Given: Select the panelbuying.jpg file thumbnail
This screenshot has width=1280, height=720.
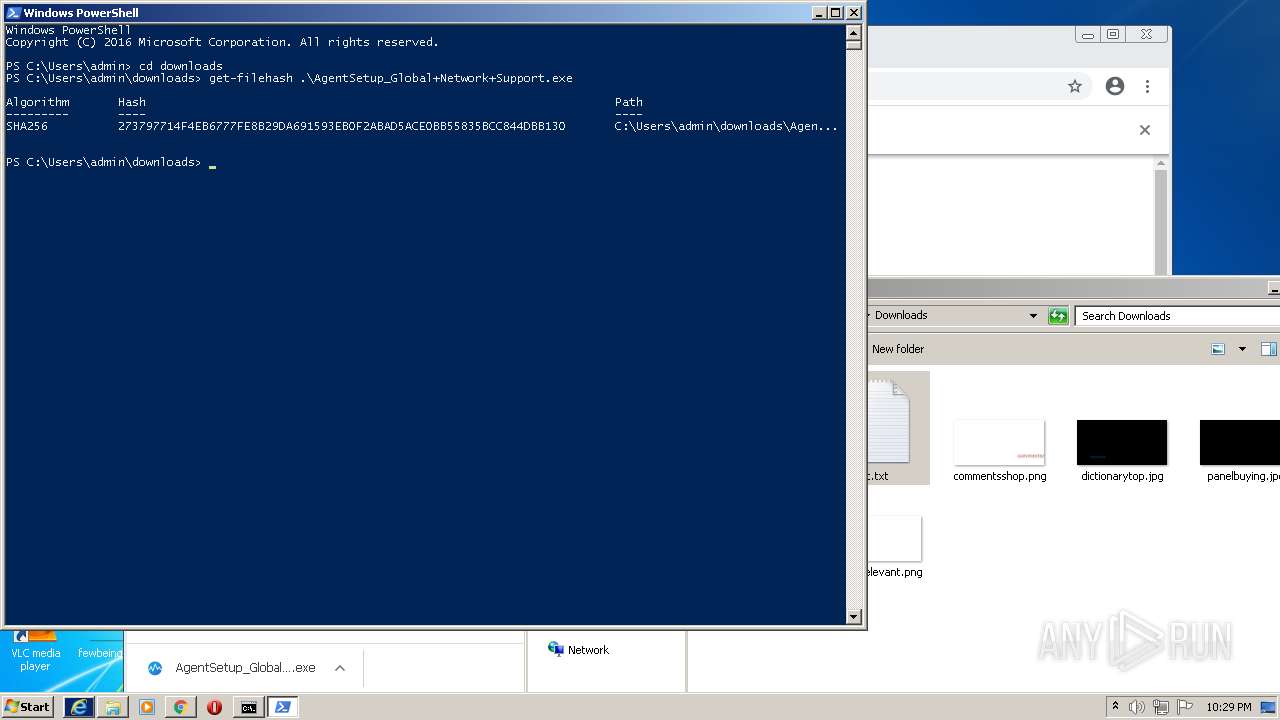Looking at the screenshot, I should click(1240, 442).
